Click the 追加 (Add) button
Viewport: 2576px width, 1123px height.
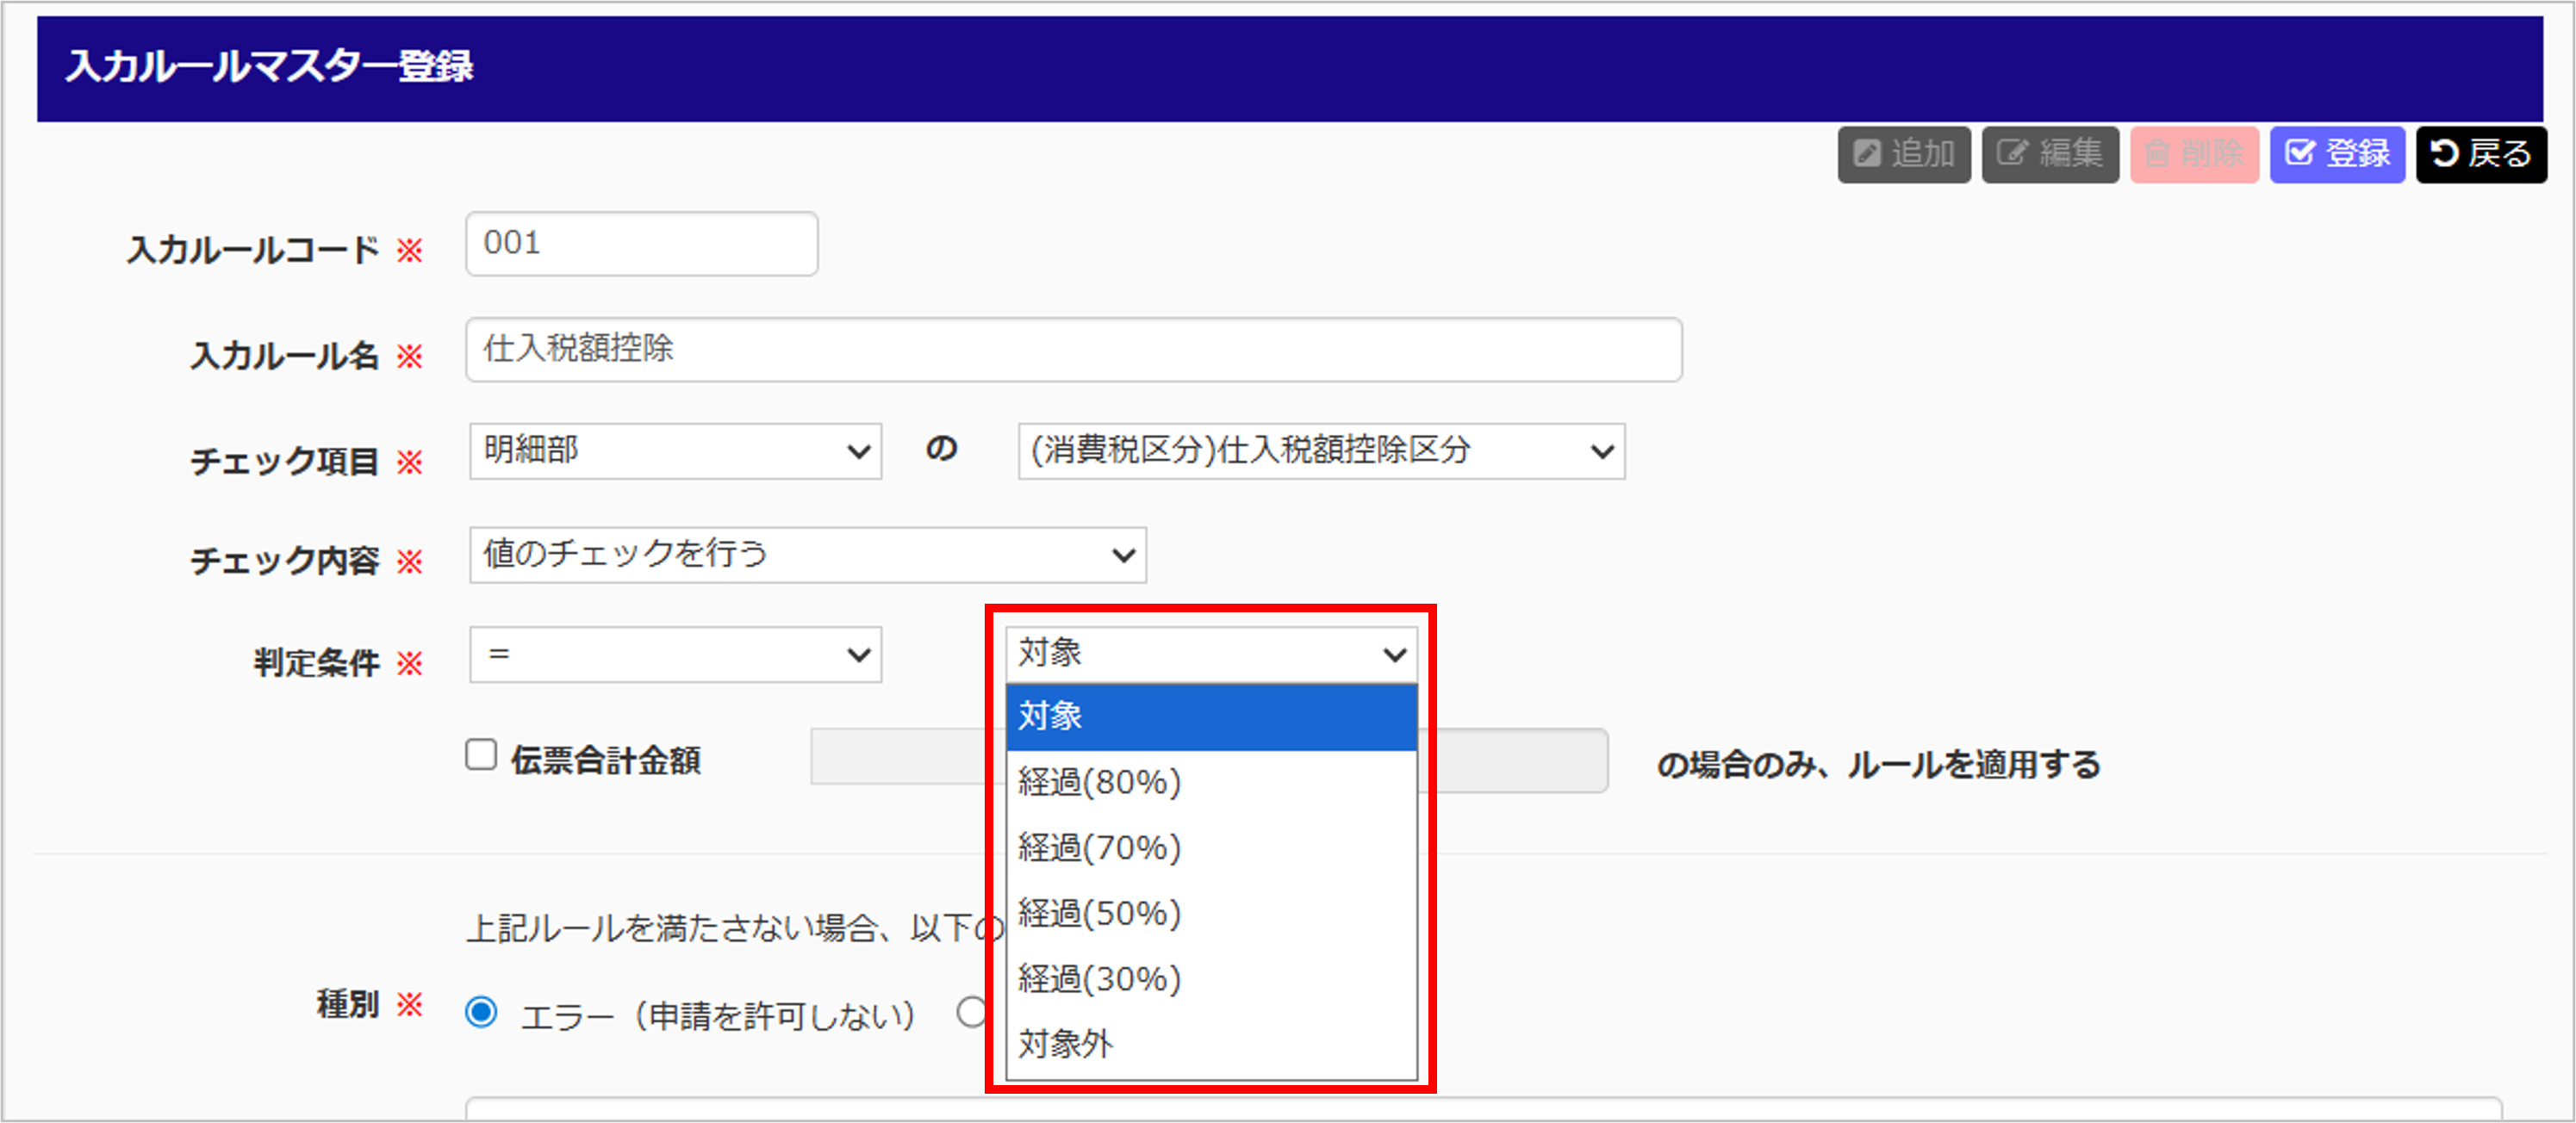click(x=1903, y=154)
